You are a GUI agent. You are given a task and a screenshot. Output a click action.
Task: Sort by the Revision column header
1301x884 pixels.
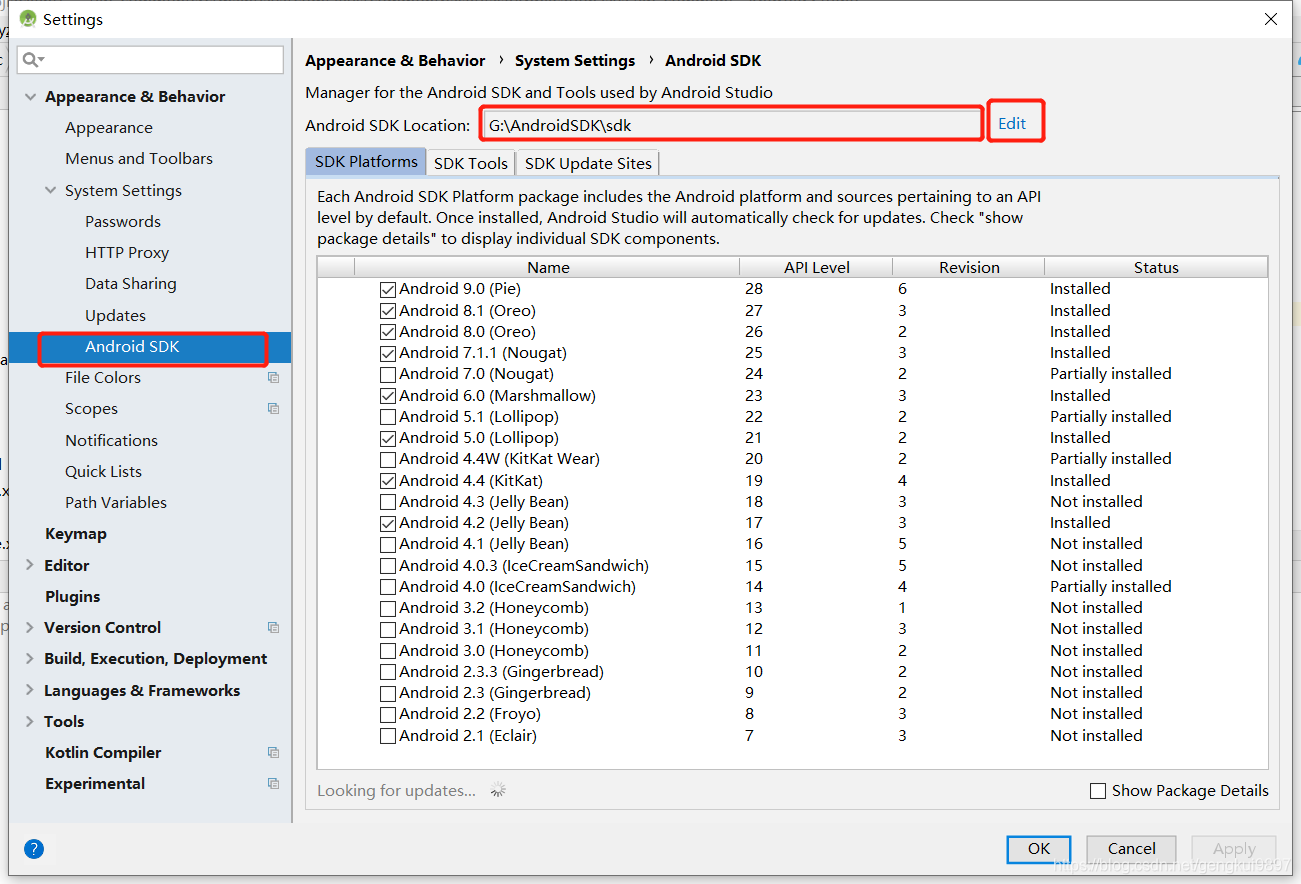(968, 267)
